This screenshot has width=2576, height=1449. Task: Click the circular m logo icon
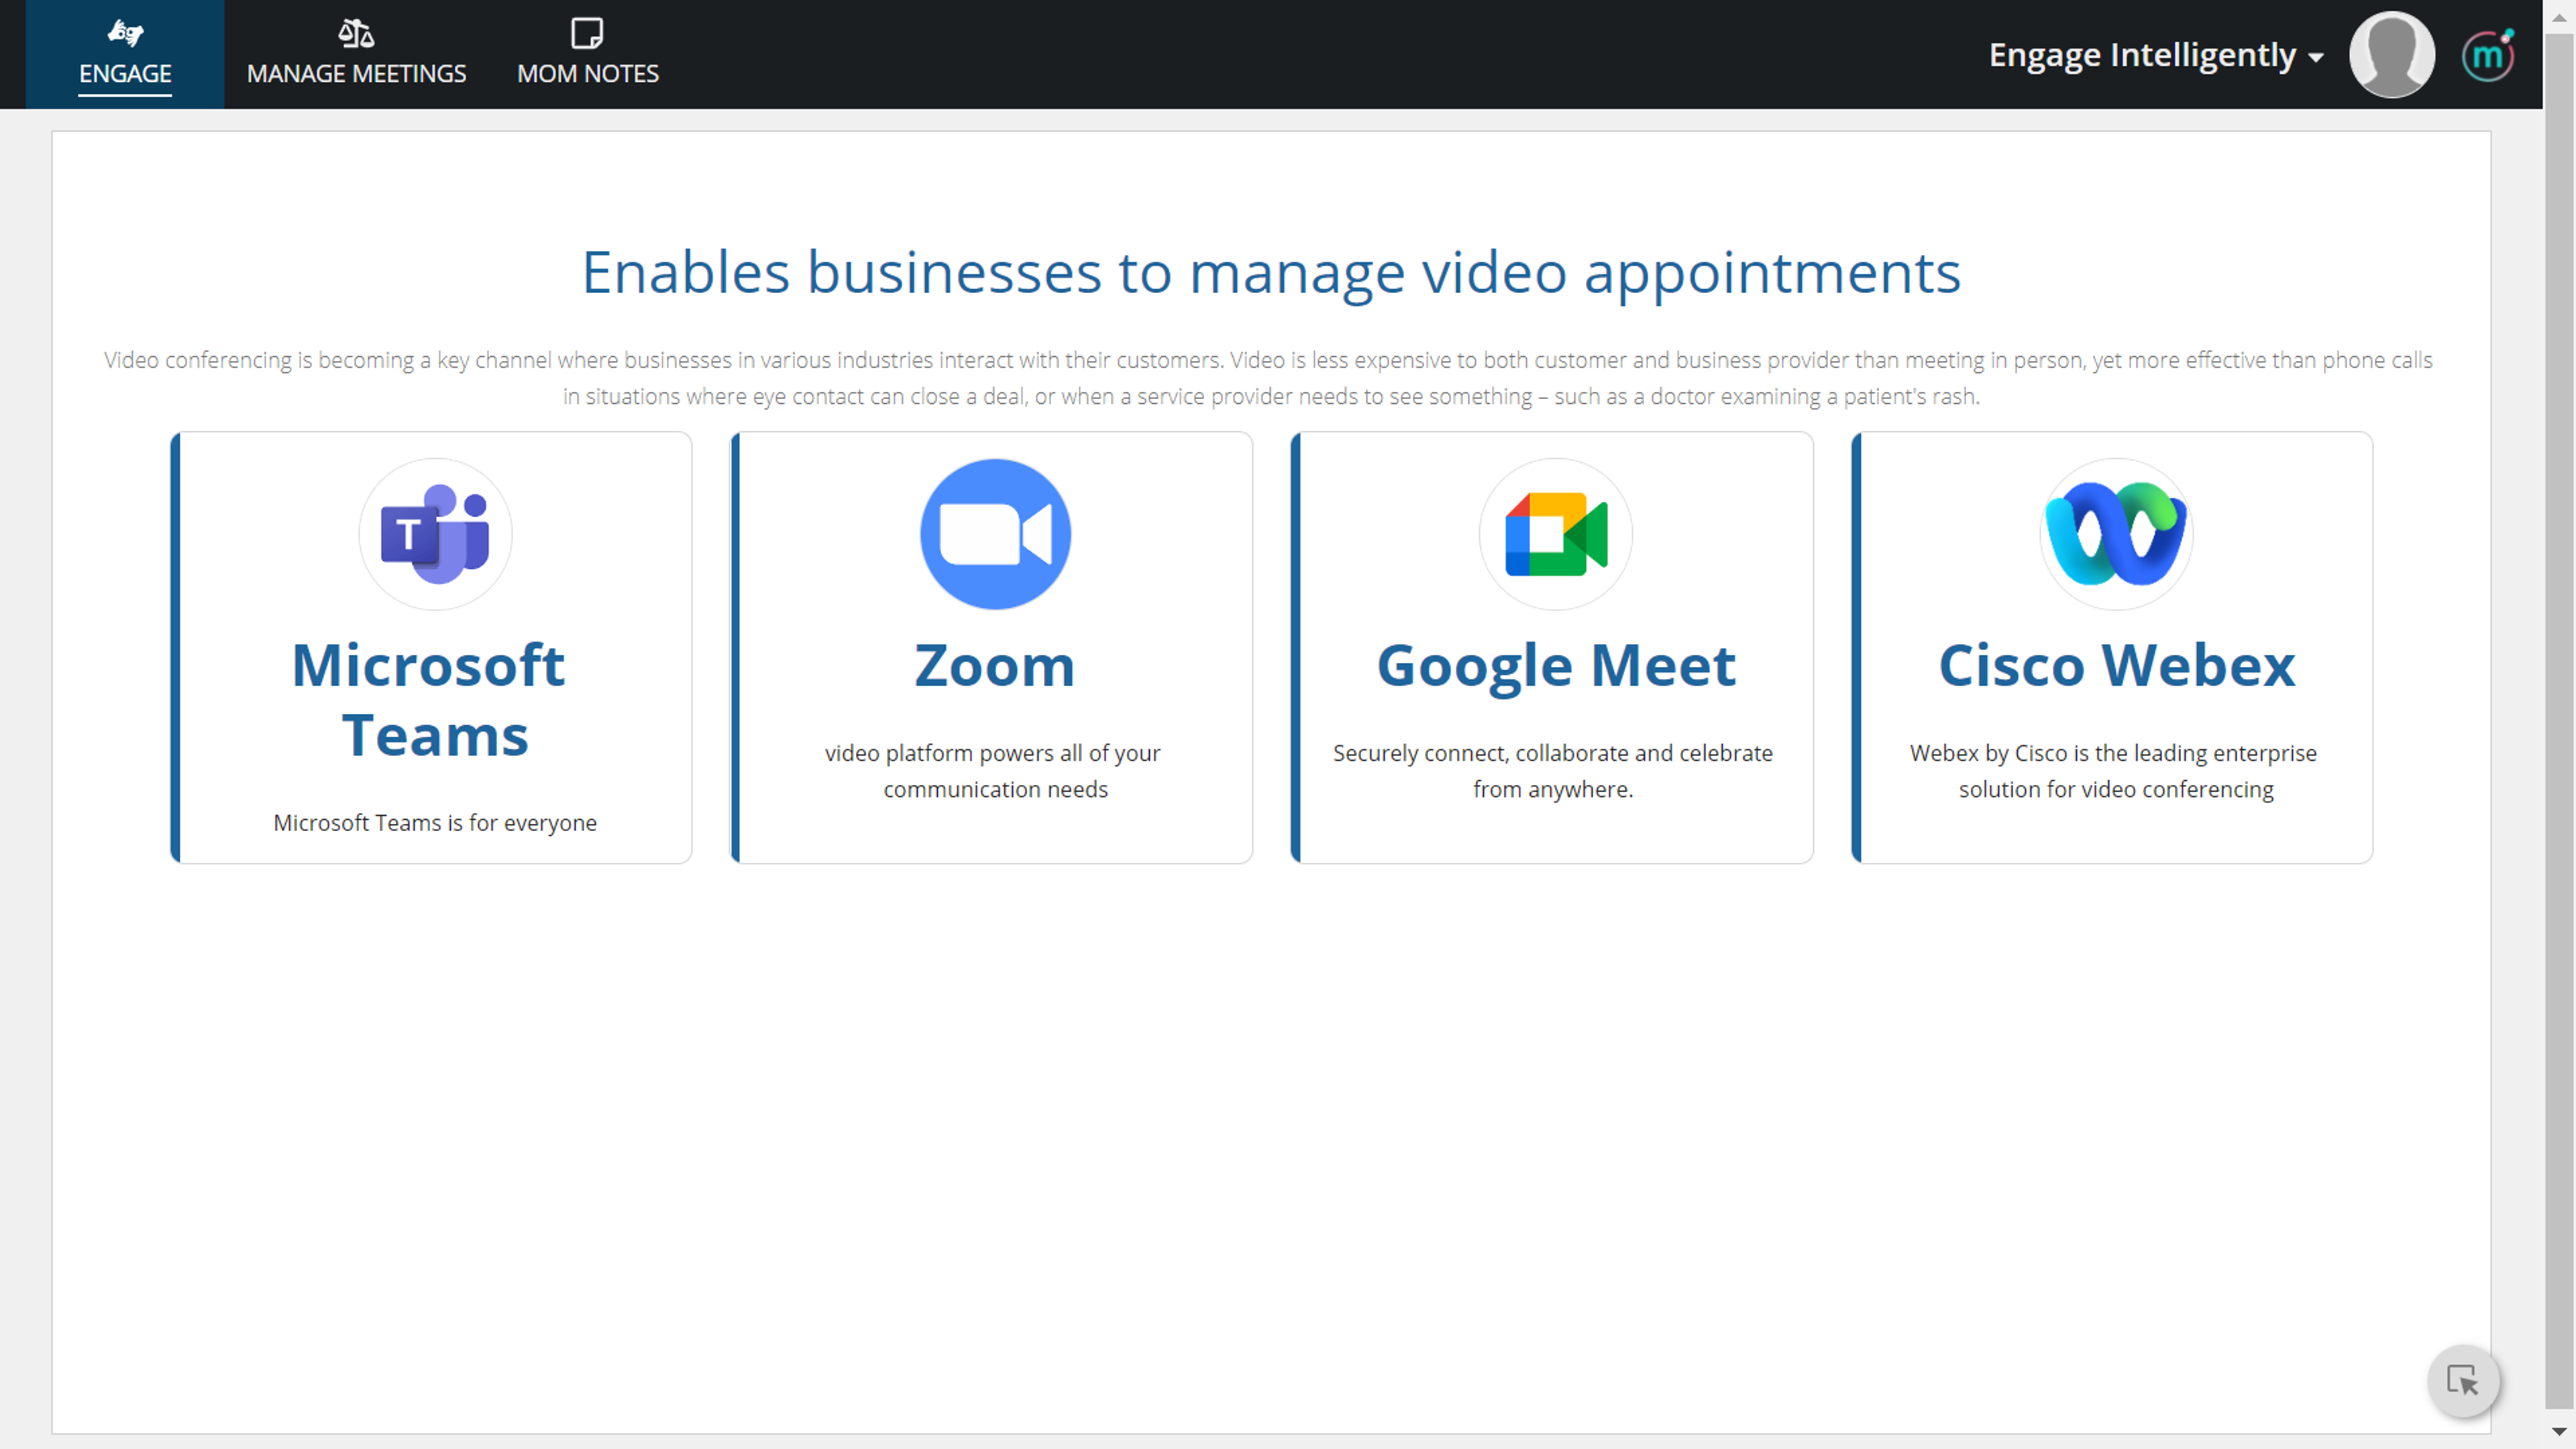pyautogui.click(x=2487, y=57)
